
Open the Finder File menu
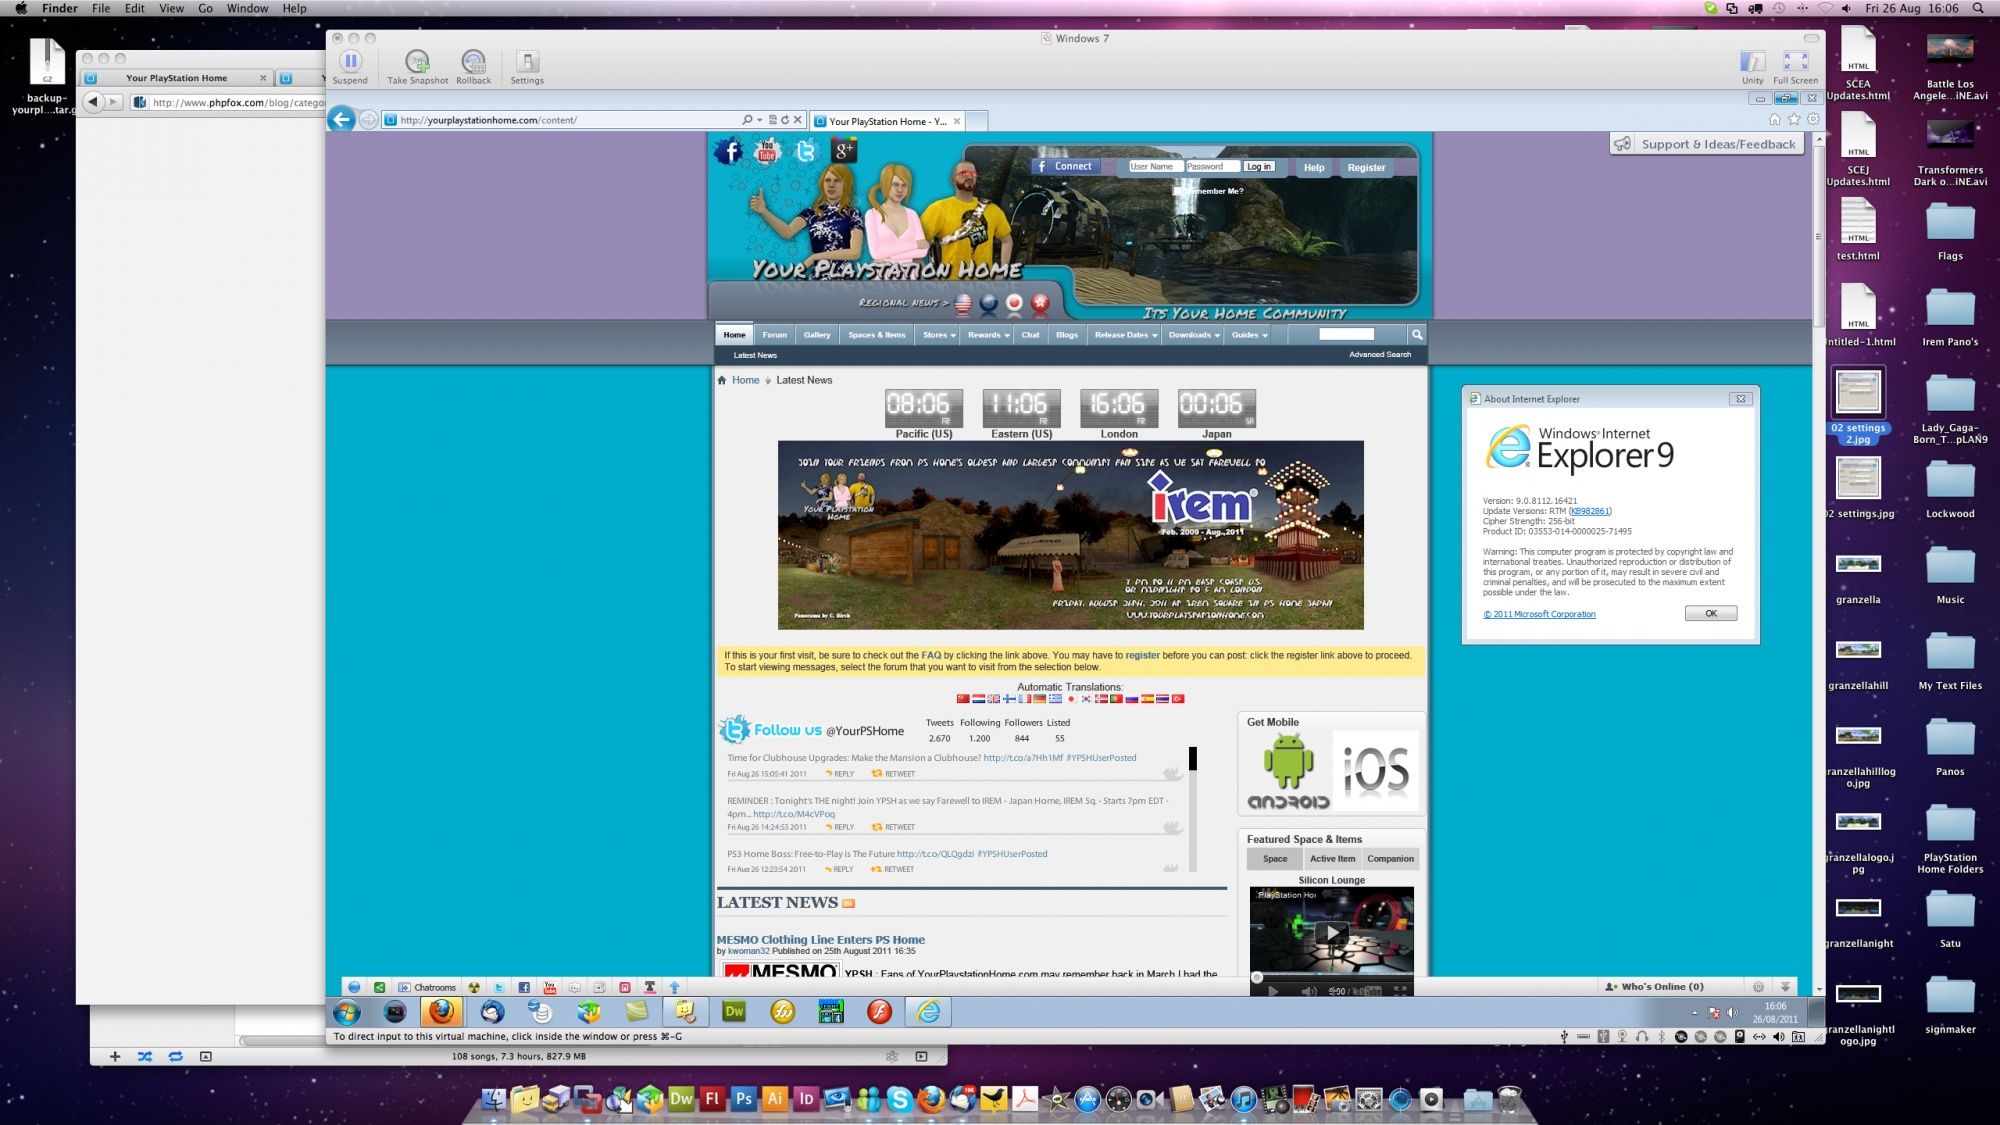point(101,8)
